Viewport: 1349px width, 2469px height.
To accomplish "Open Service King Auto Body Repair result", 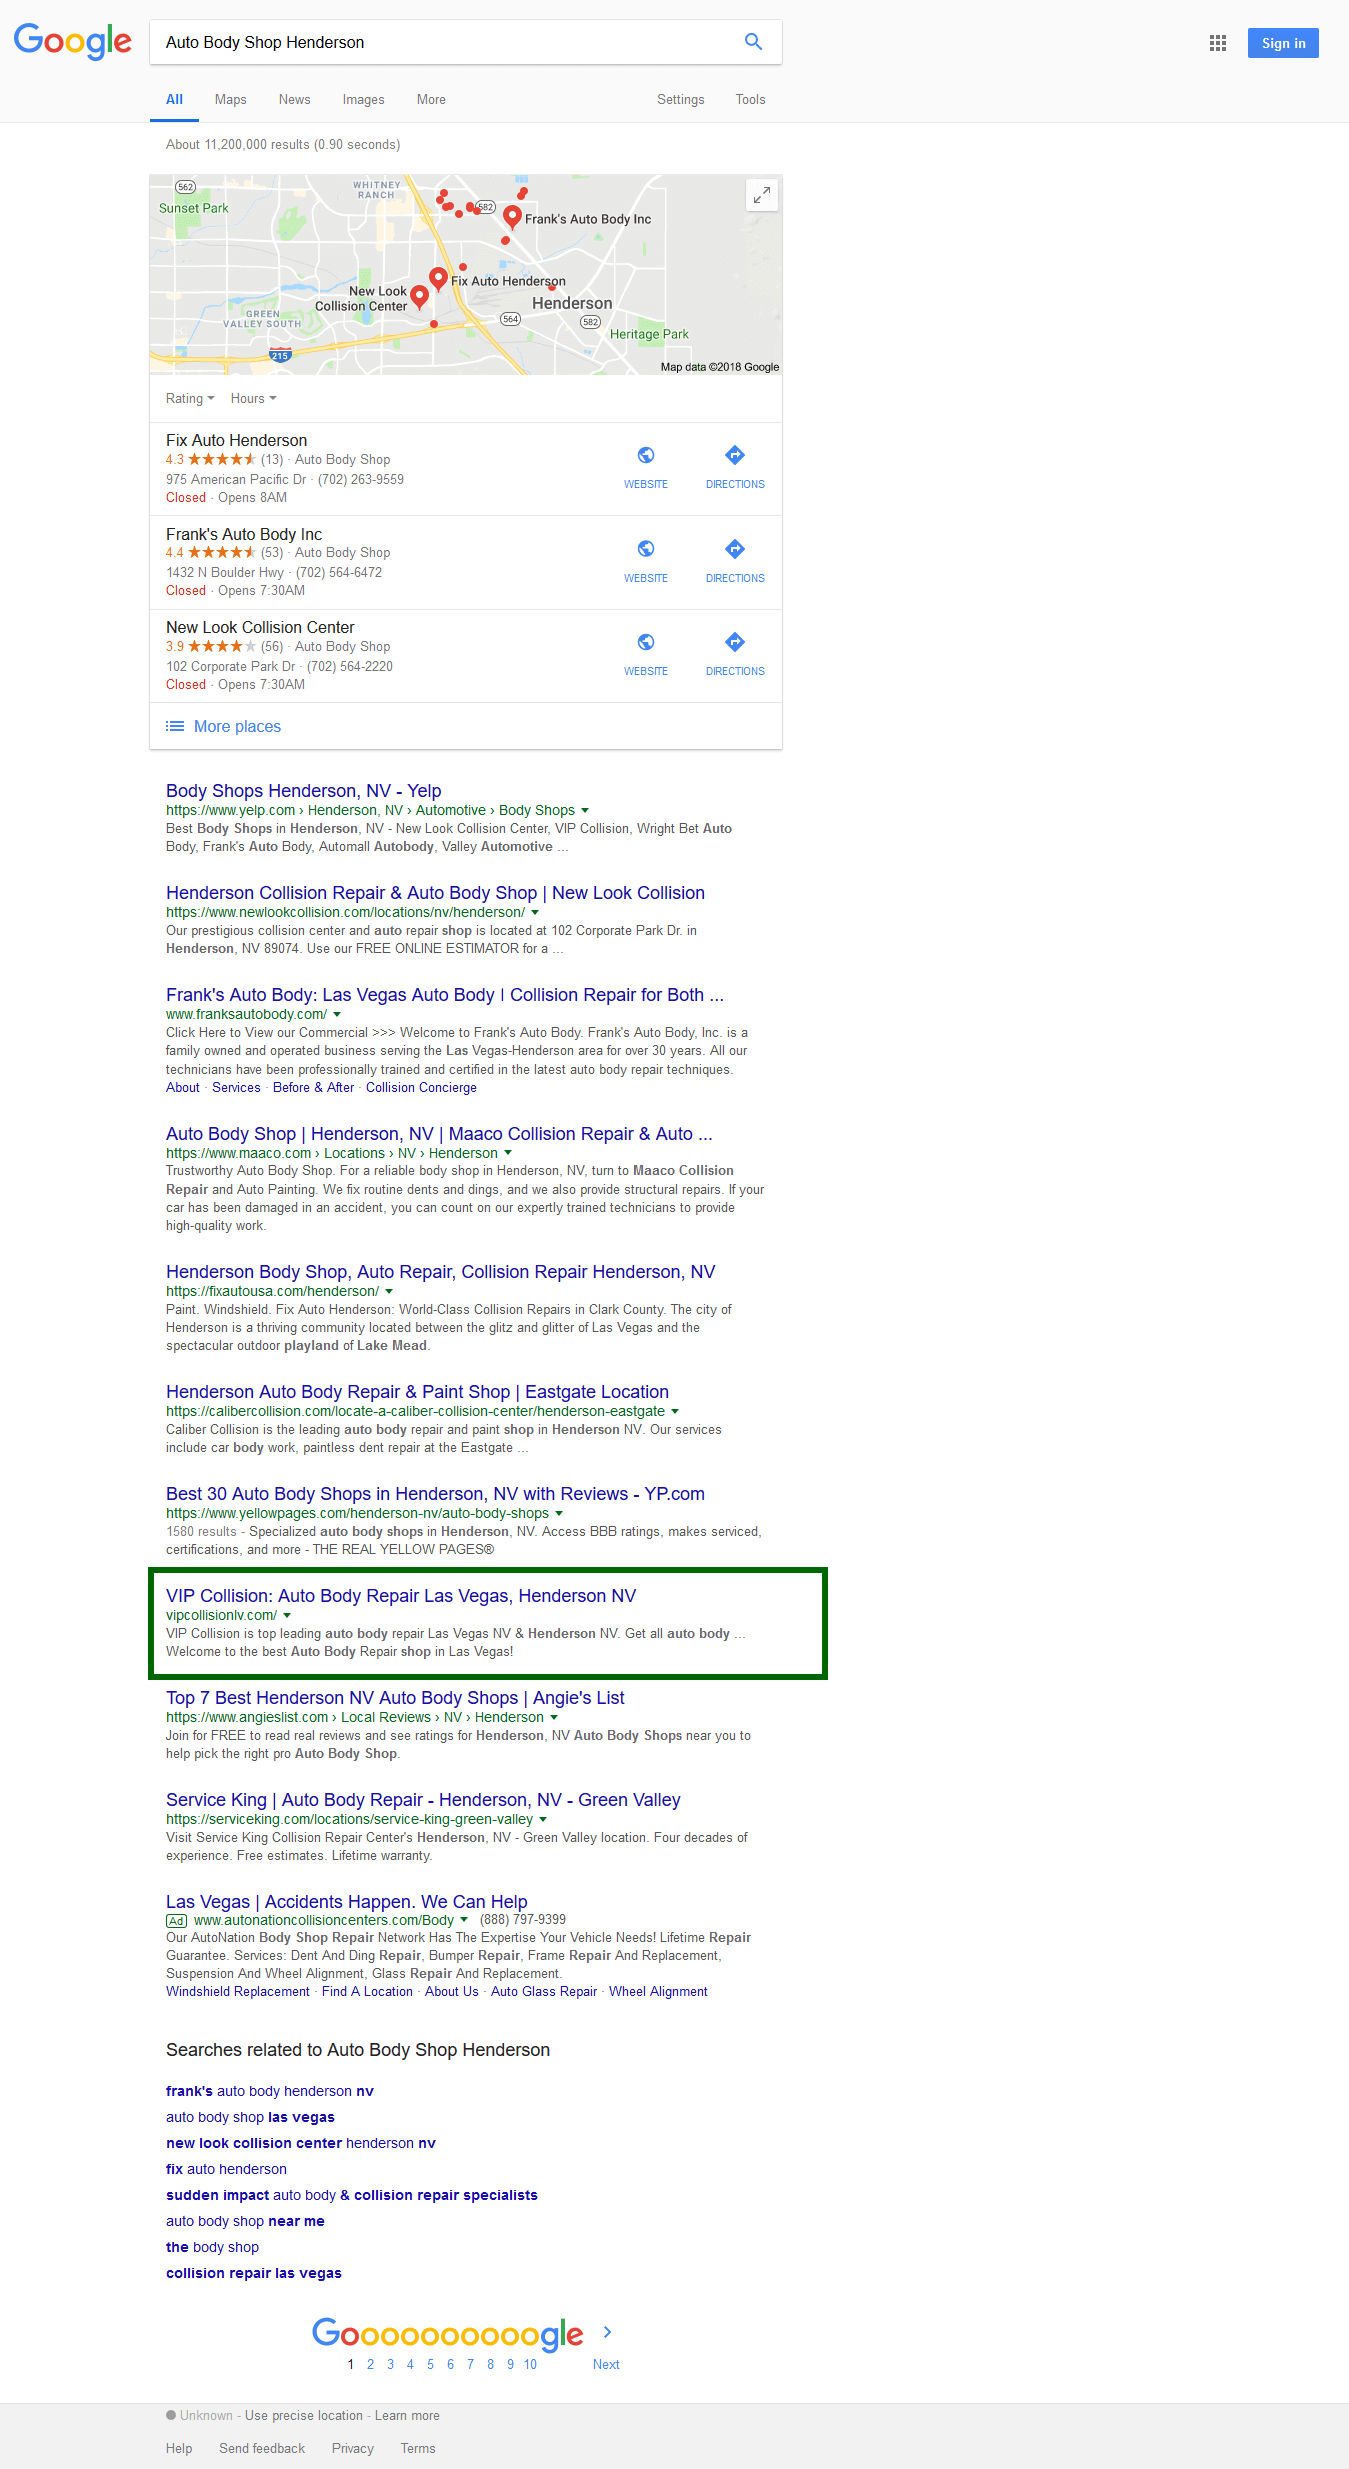I will [423, 1800].
